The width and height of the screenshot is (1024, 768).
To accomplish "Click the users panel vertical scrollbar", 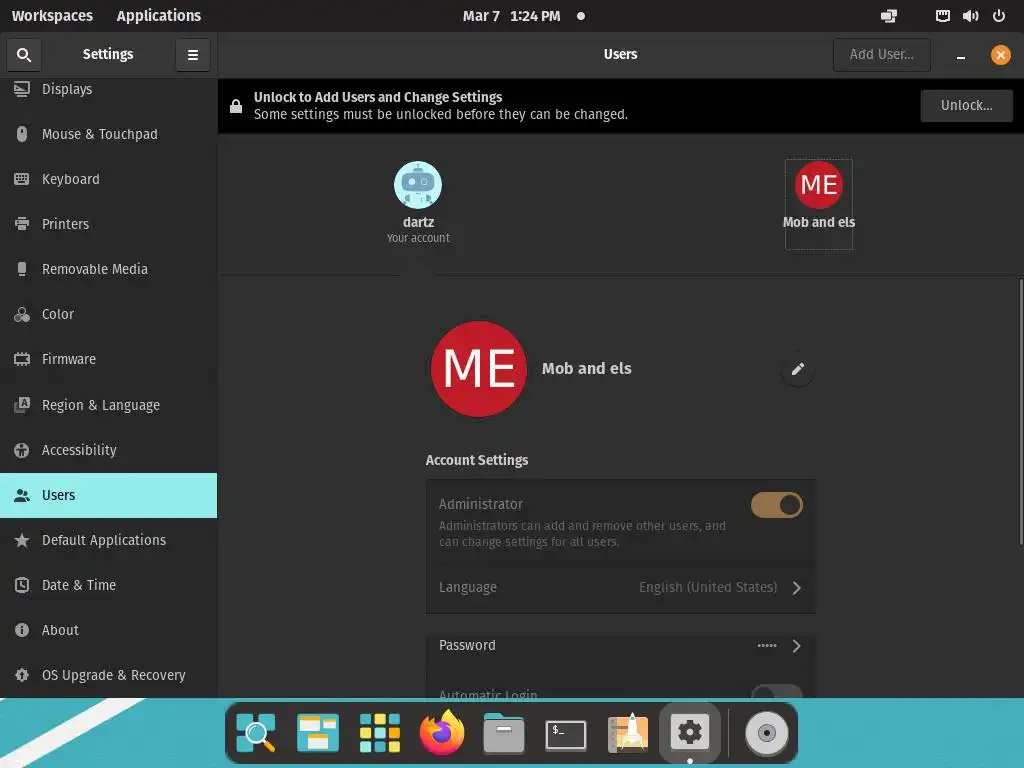I will coord(1021,411).
